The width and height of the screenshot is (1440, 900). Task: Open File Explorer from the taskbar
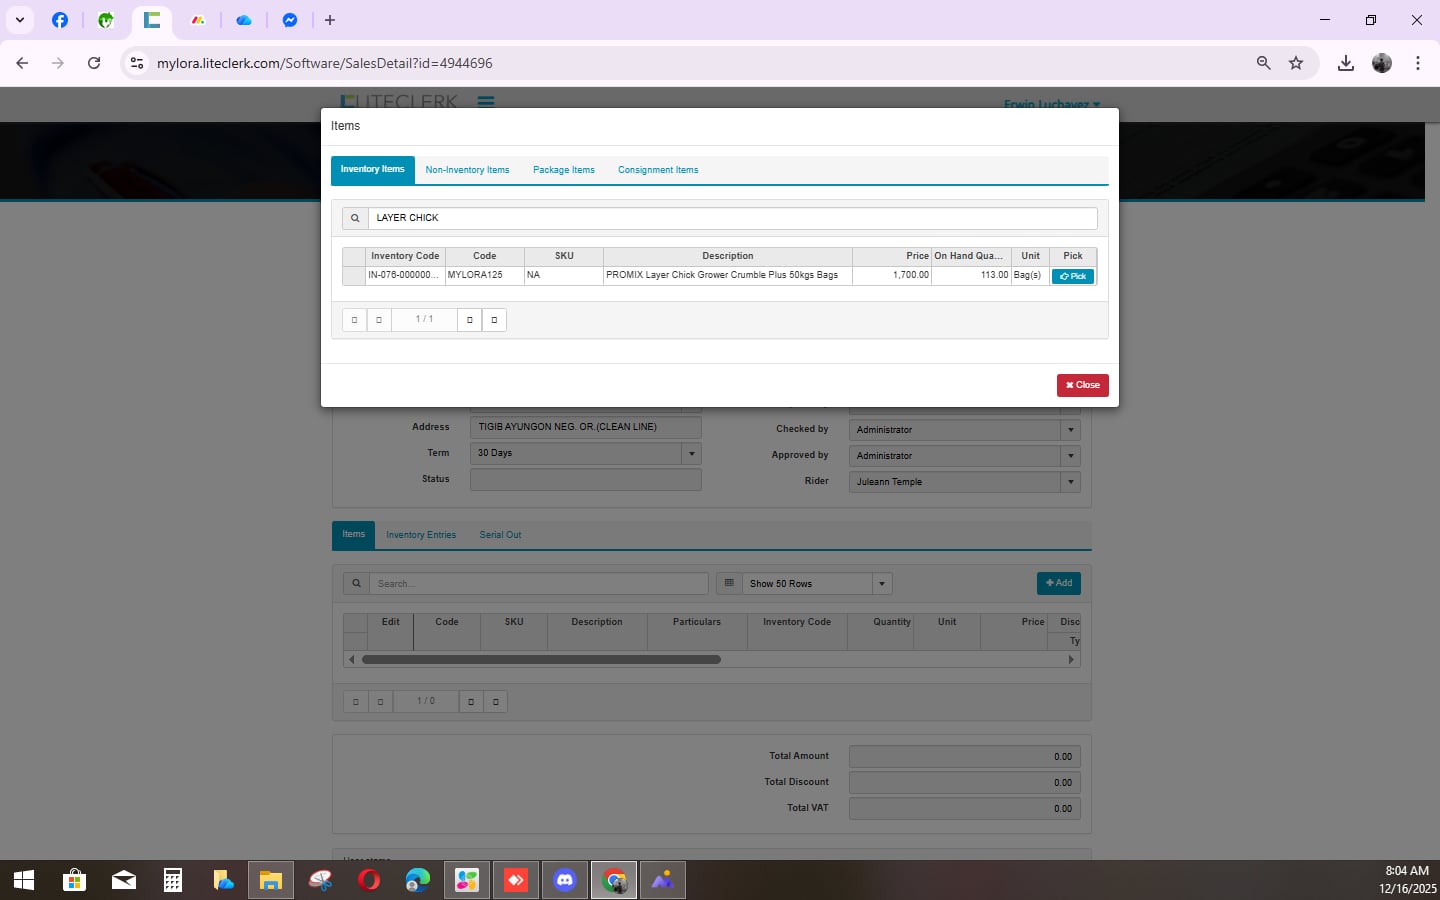click(271, 880)
